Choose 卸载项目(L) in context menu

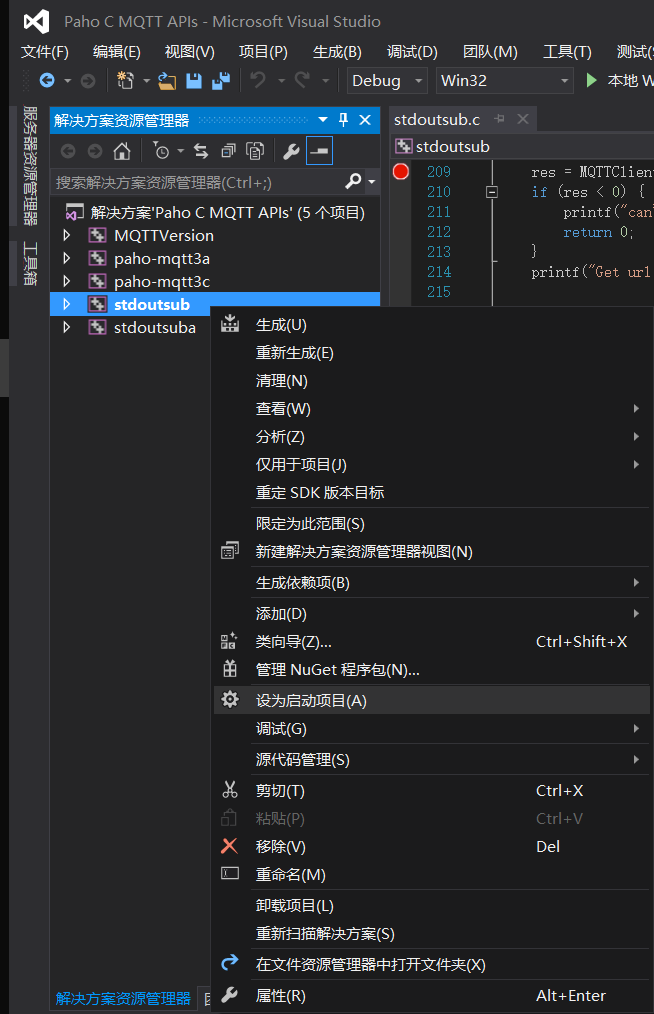(431, 905)
